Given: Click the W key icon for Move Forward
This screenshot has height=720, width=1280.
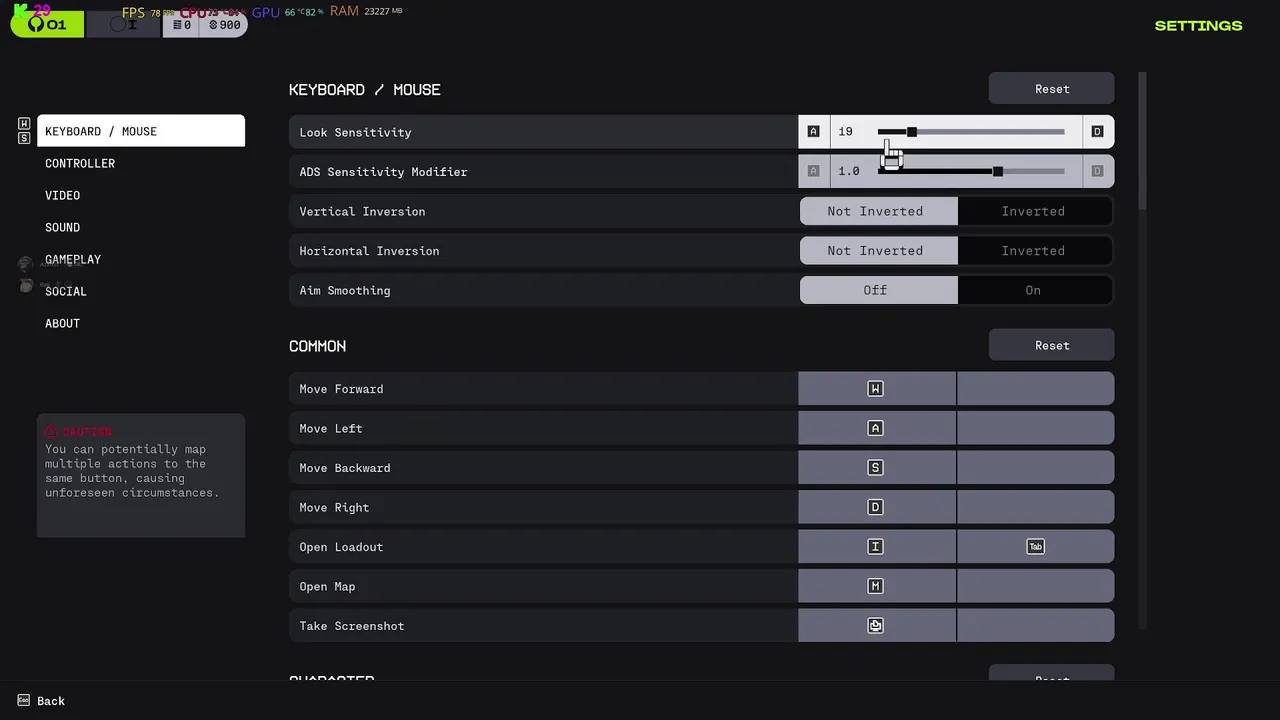Looking at the screenshot, I should pyautogui.click(x=875, y=389).
